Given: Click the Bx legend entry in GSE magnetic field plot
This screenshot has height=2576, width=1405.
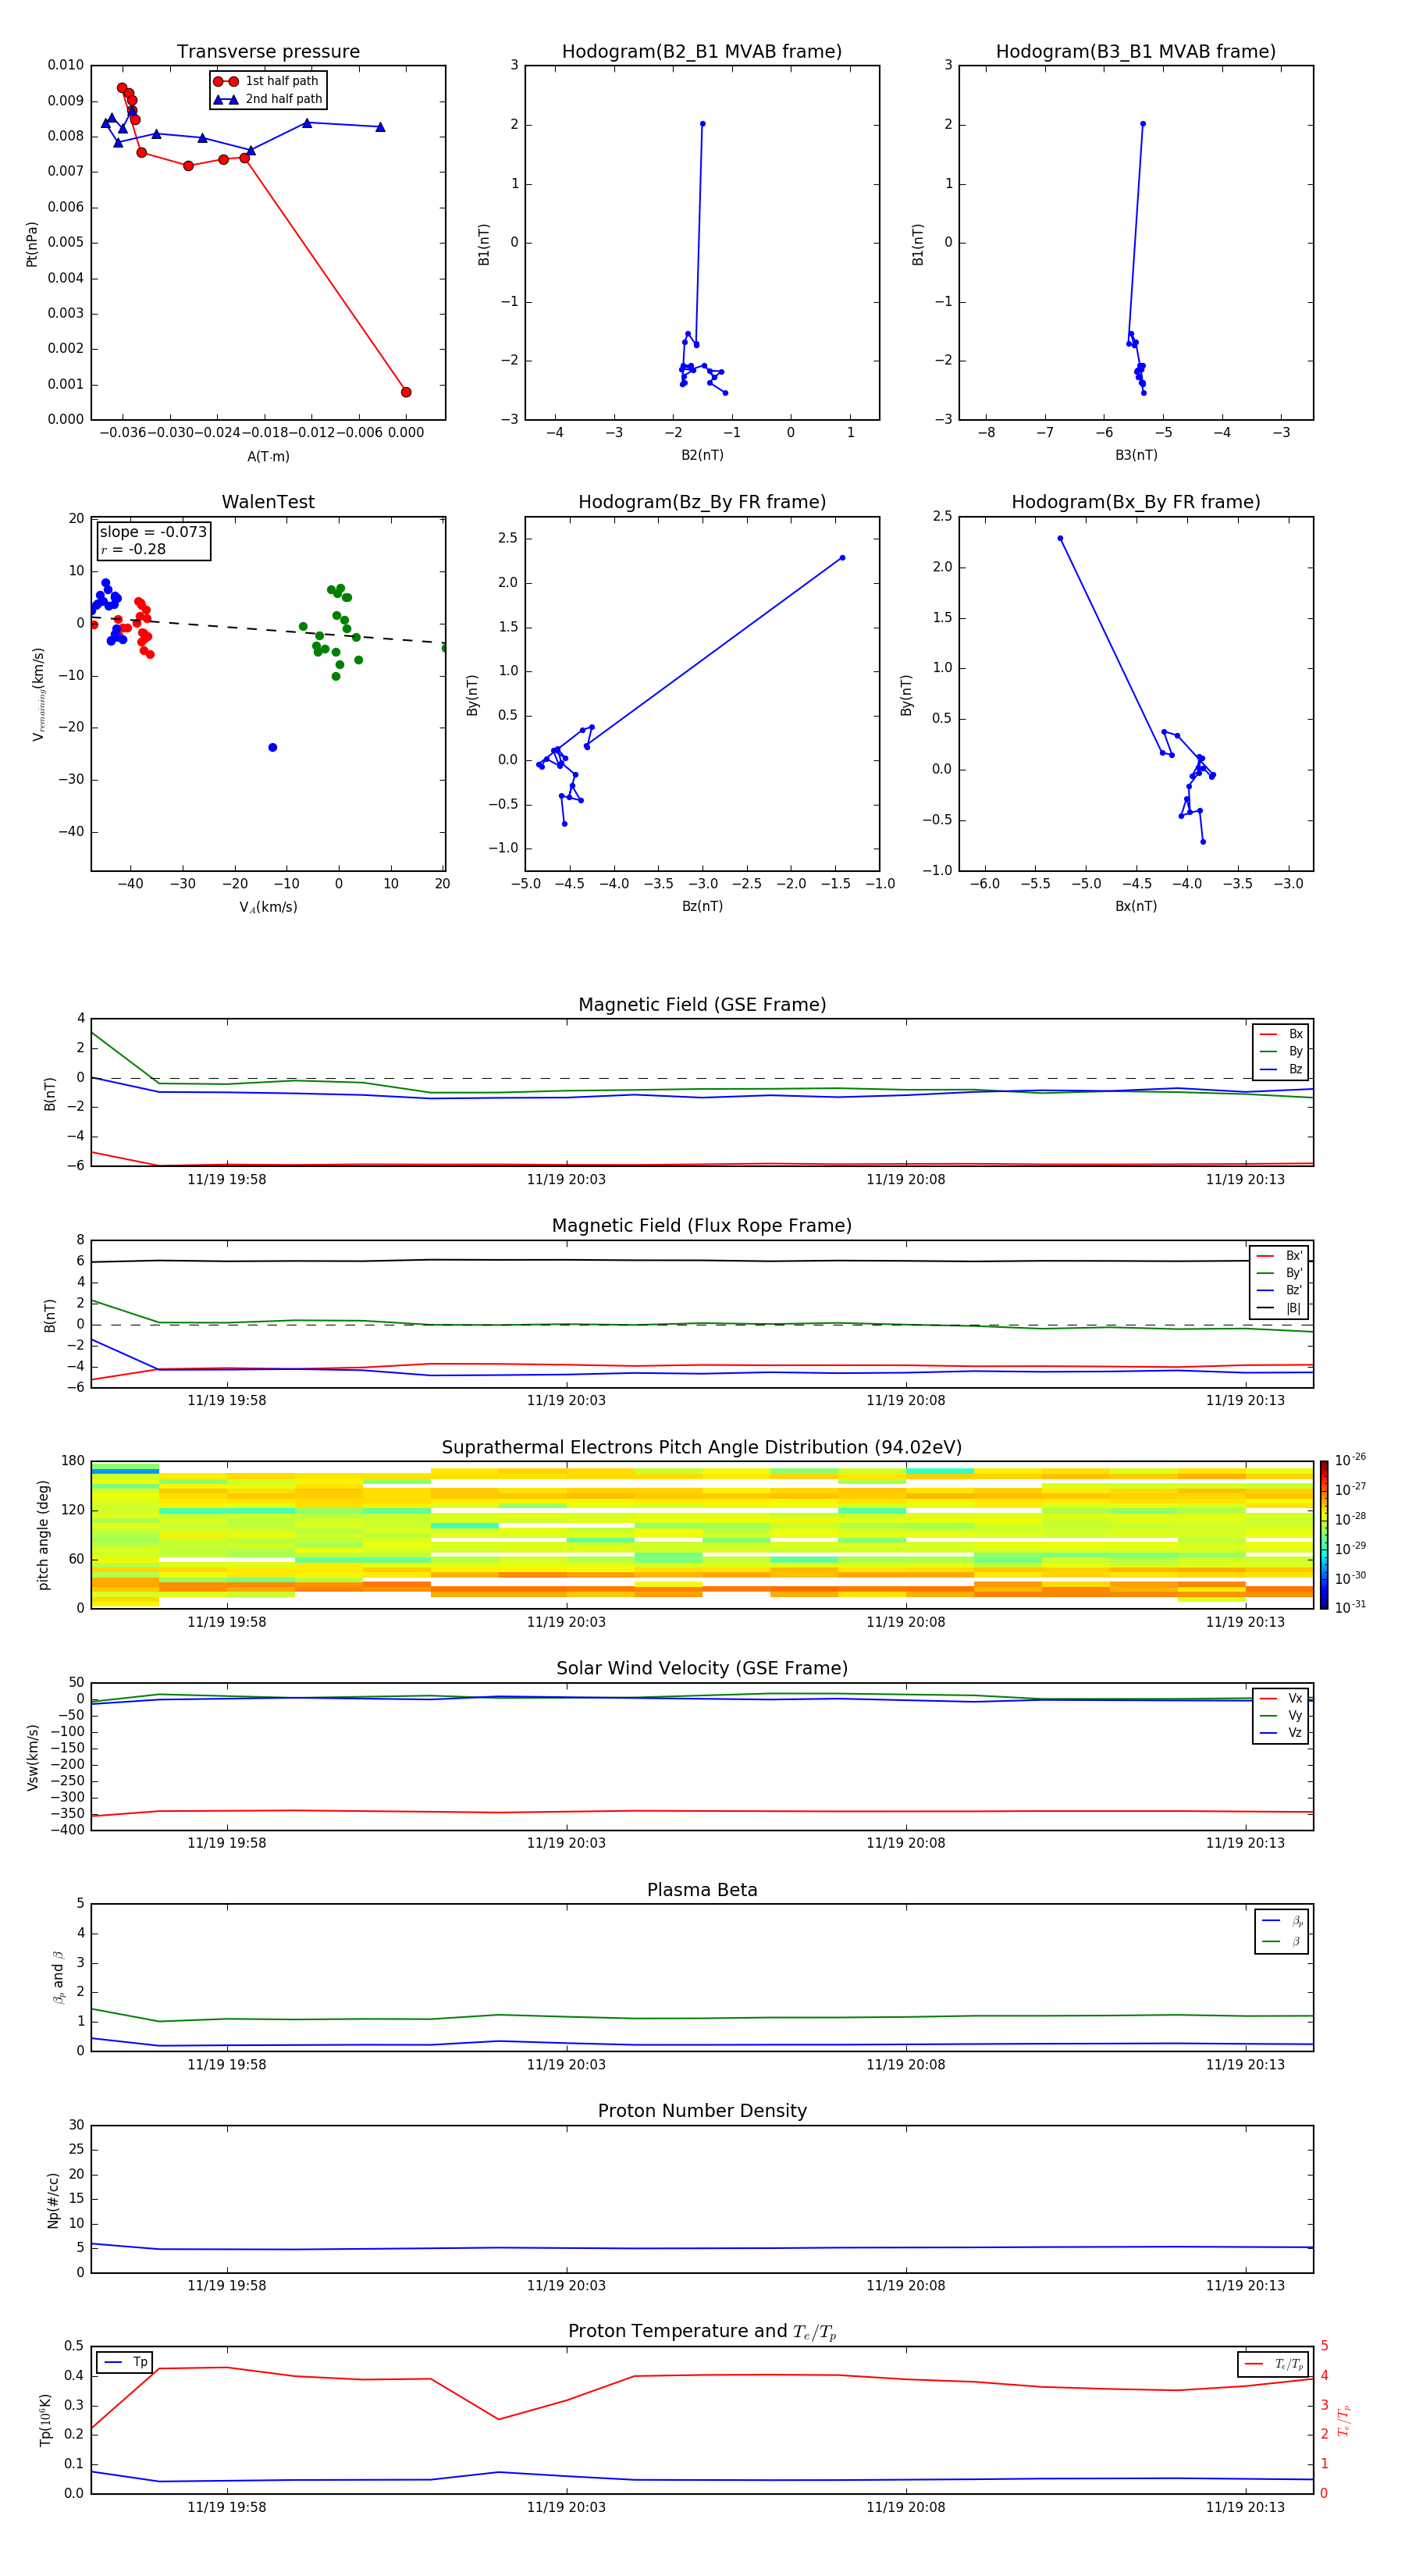Looking at the screenshot, I should tap(1282, 1034).
